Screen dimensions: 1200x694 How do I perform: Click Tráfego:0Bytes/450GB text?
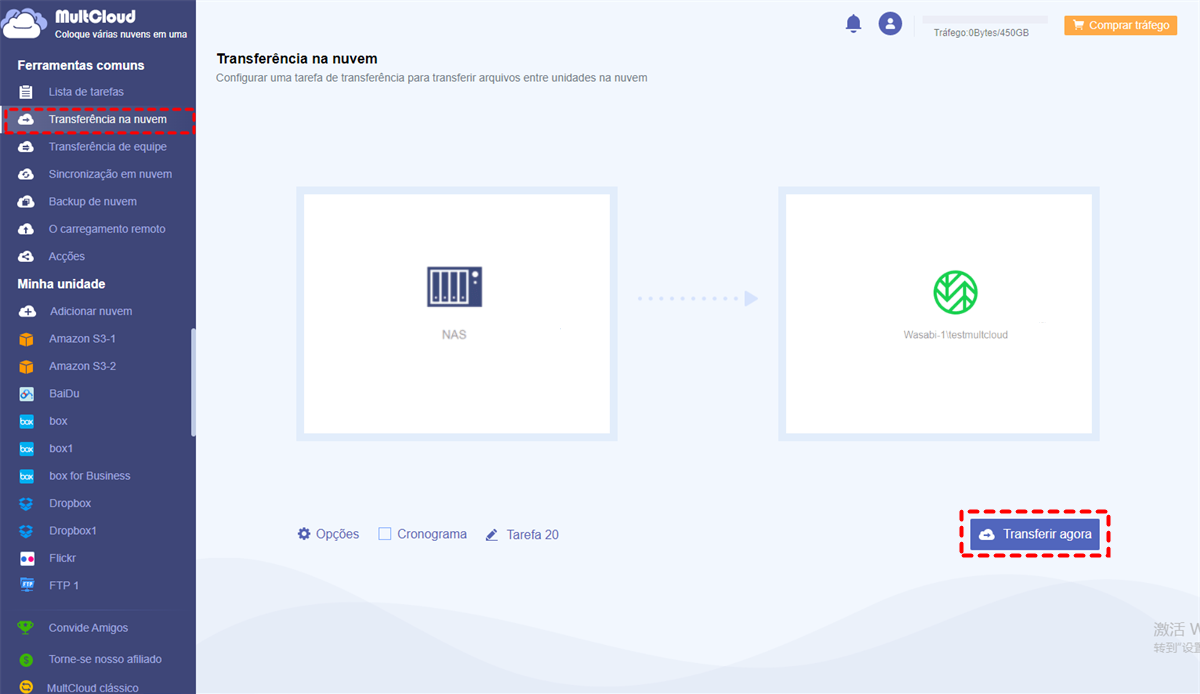coord(981,33)
